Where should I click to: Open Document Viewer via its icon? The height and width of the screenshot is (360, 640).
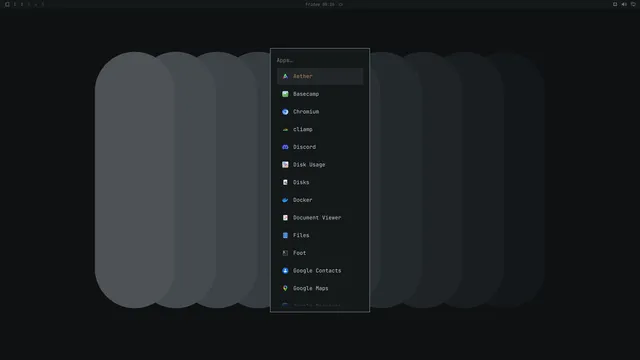coord(285,218)
